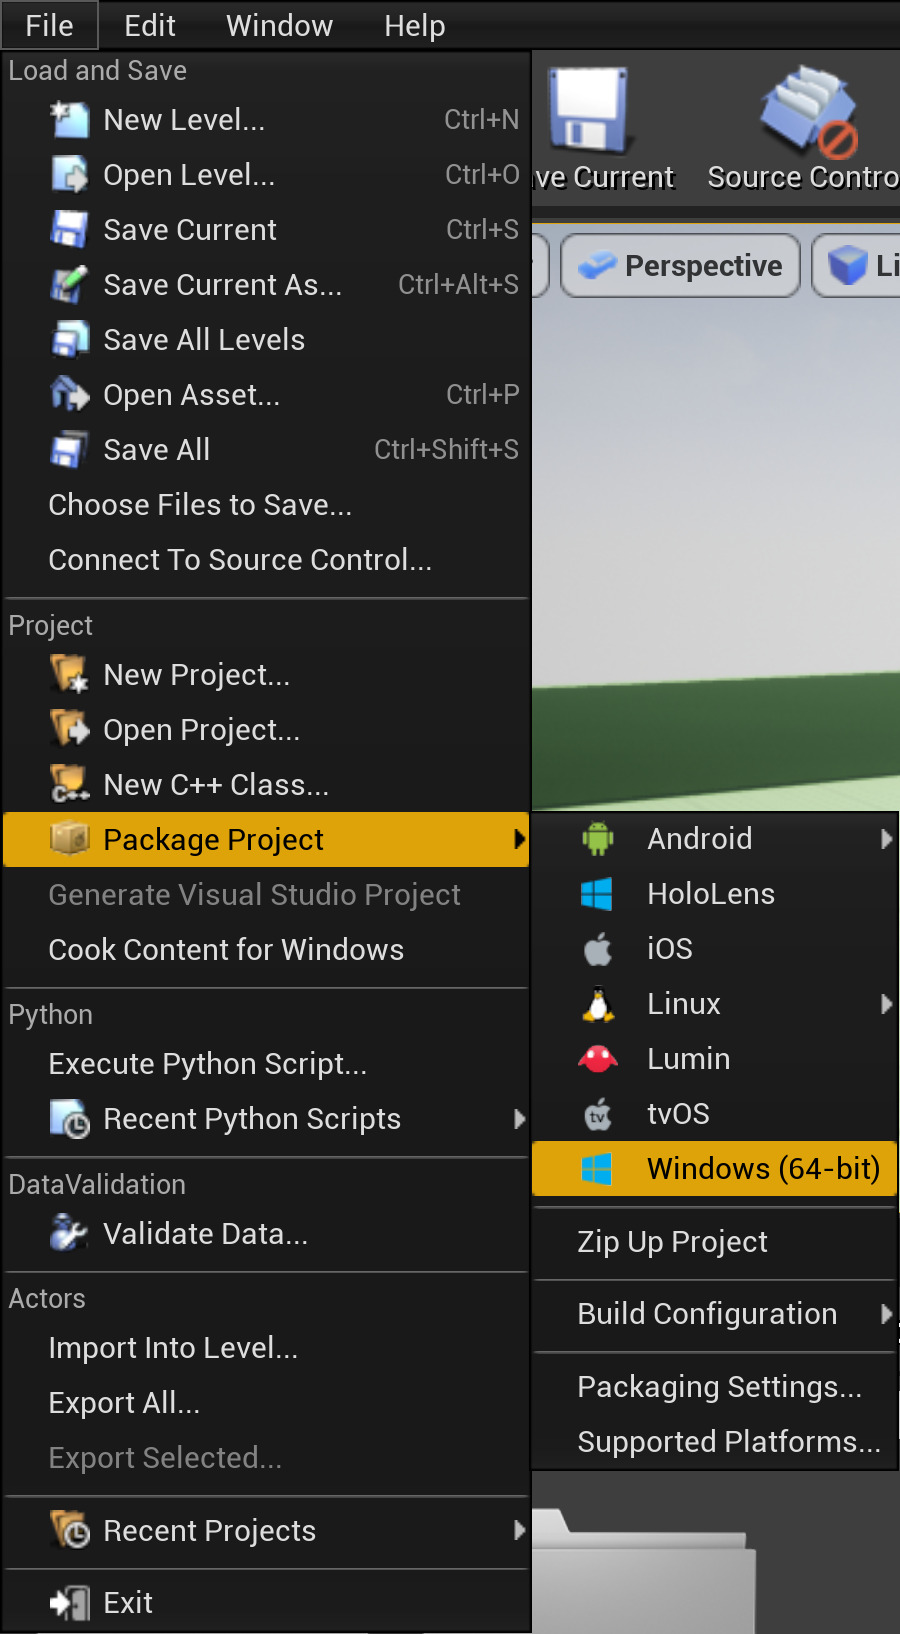Click Exit to quit the editor
This screenshot has width=900, height=1634.
(x=128, y=1603)
